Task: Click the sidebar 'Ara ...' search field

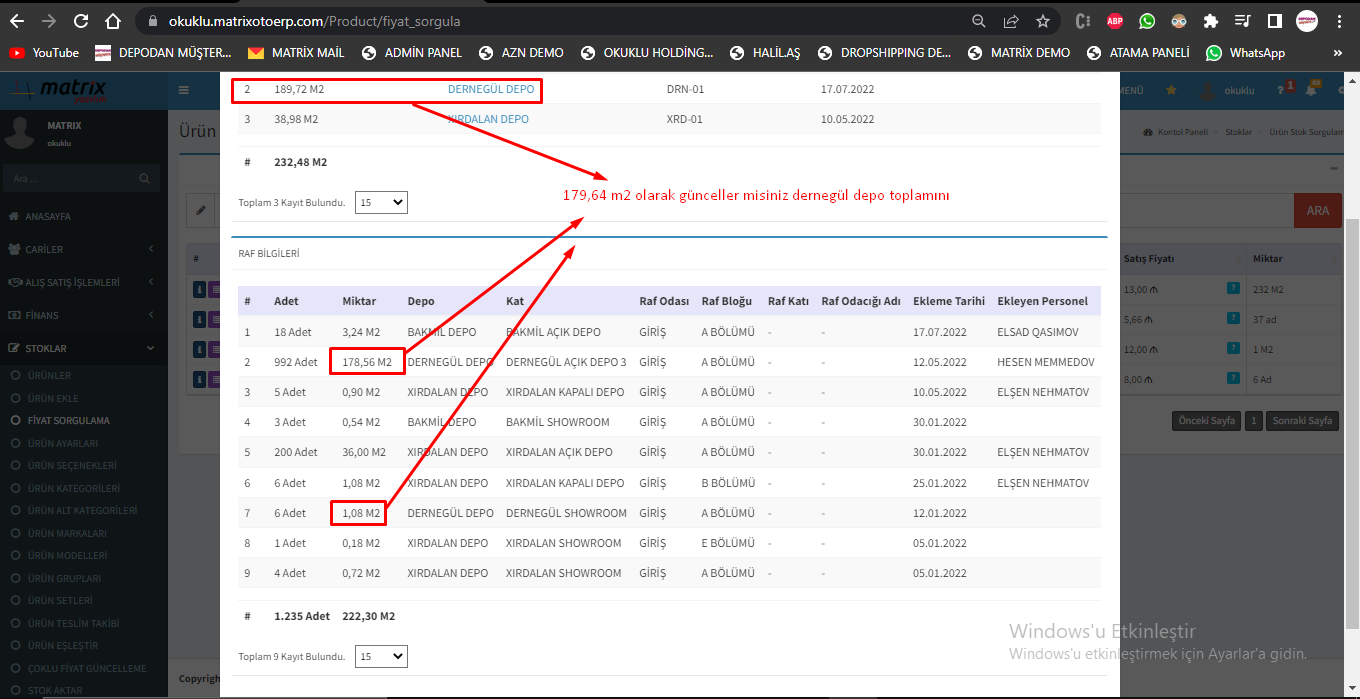Action: click(70, 179)
